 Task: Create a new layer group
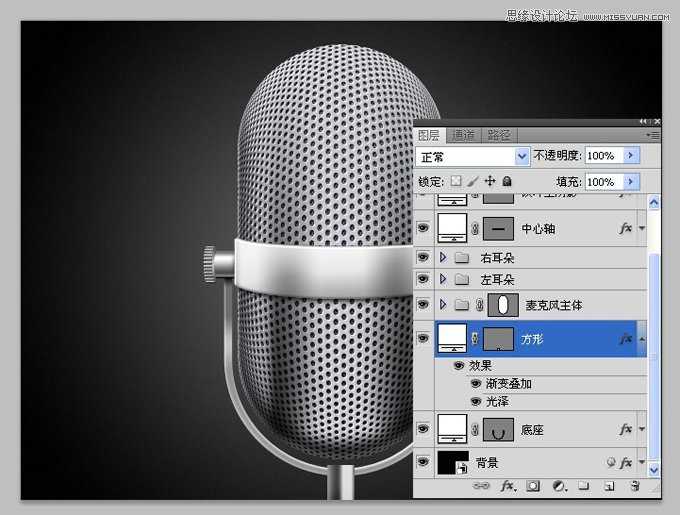[x=584, y=486]
